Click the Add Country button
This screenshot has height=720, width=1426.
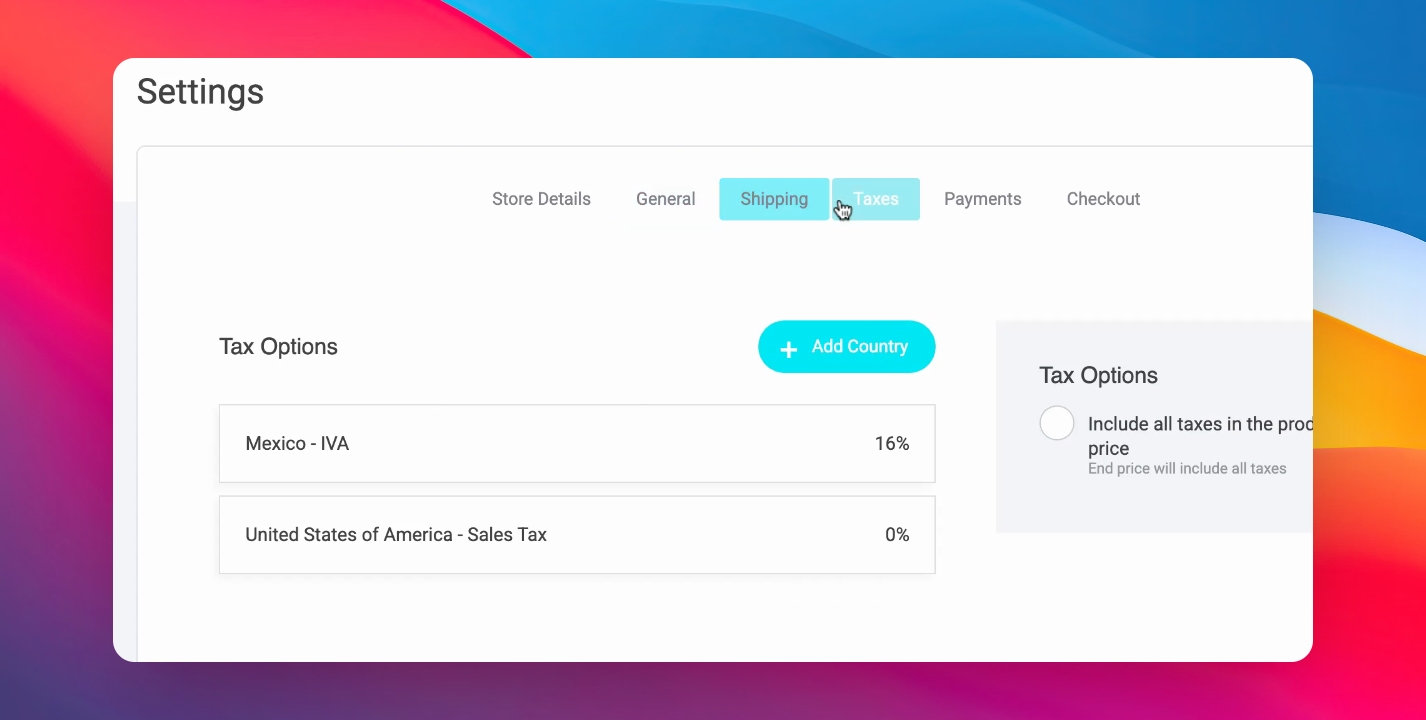(847, 347)
